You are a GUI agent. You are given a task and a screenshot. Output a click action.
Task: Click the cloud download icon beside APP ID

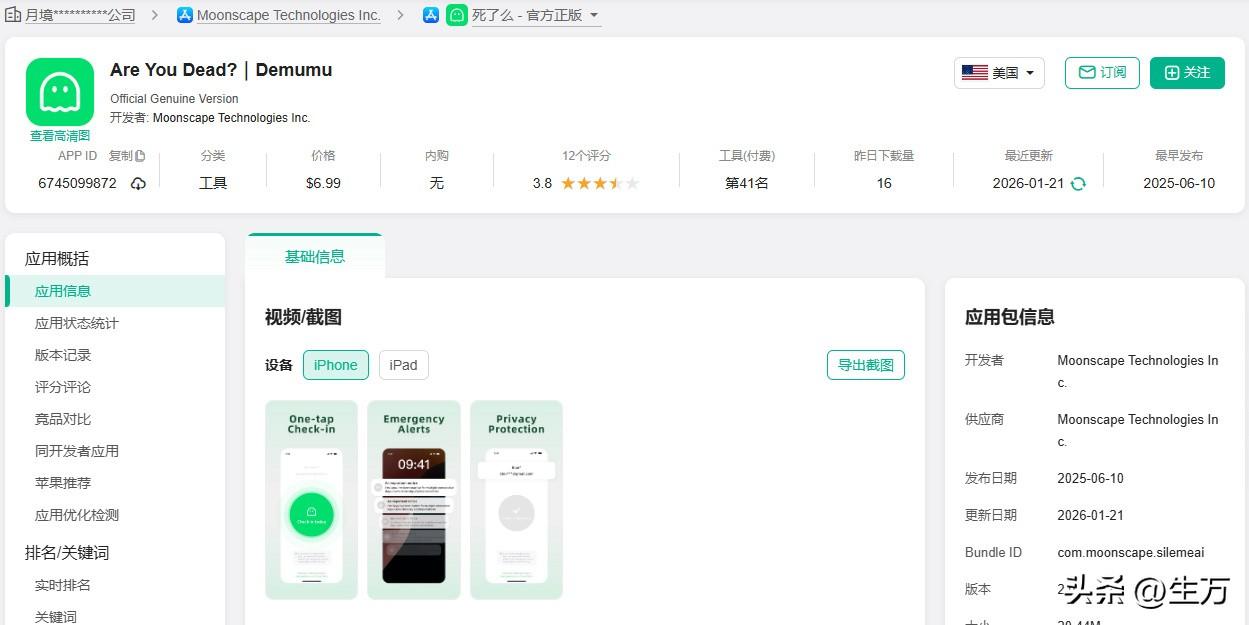click(x=138, y=183)
